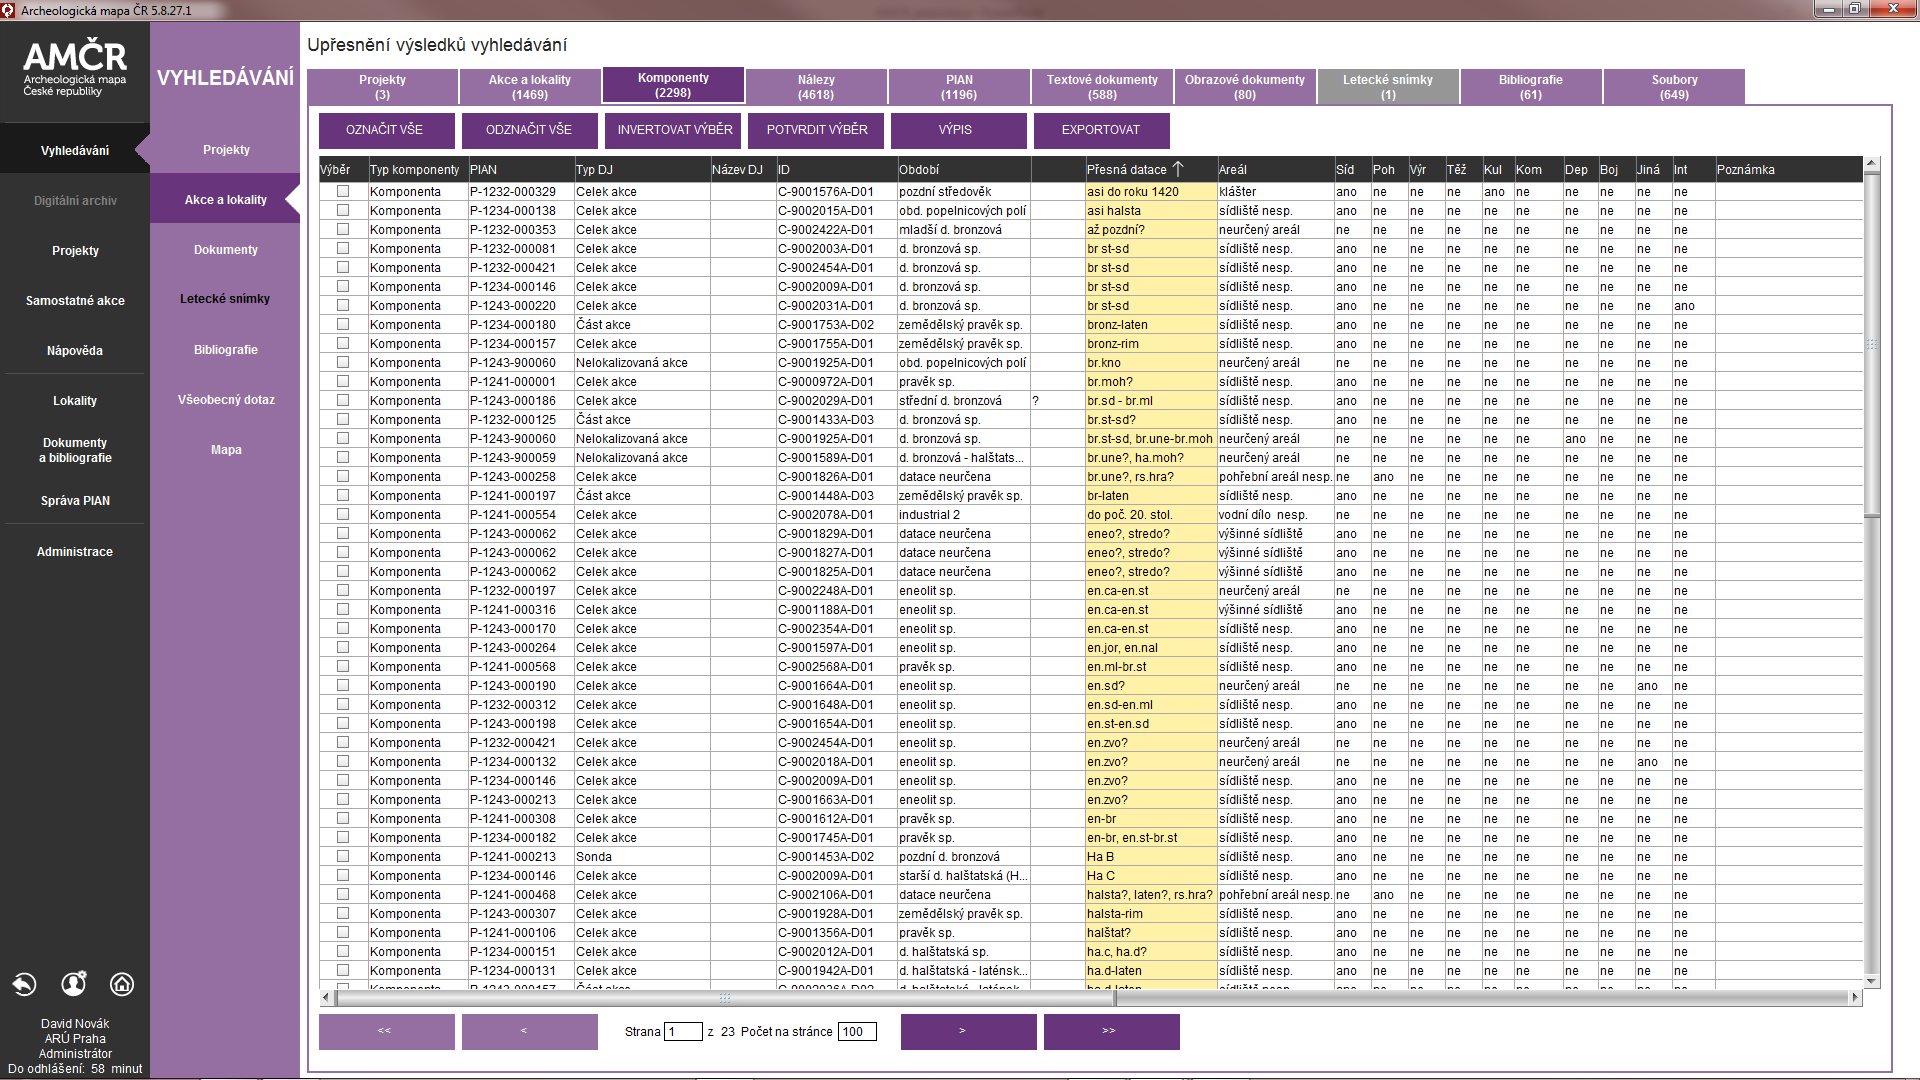
Task: Select Všeobecný dotaz in search submenu
Action: (x=225, y=400)
